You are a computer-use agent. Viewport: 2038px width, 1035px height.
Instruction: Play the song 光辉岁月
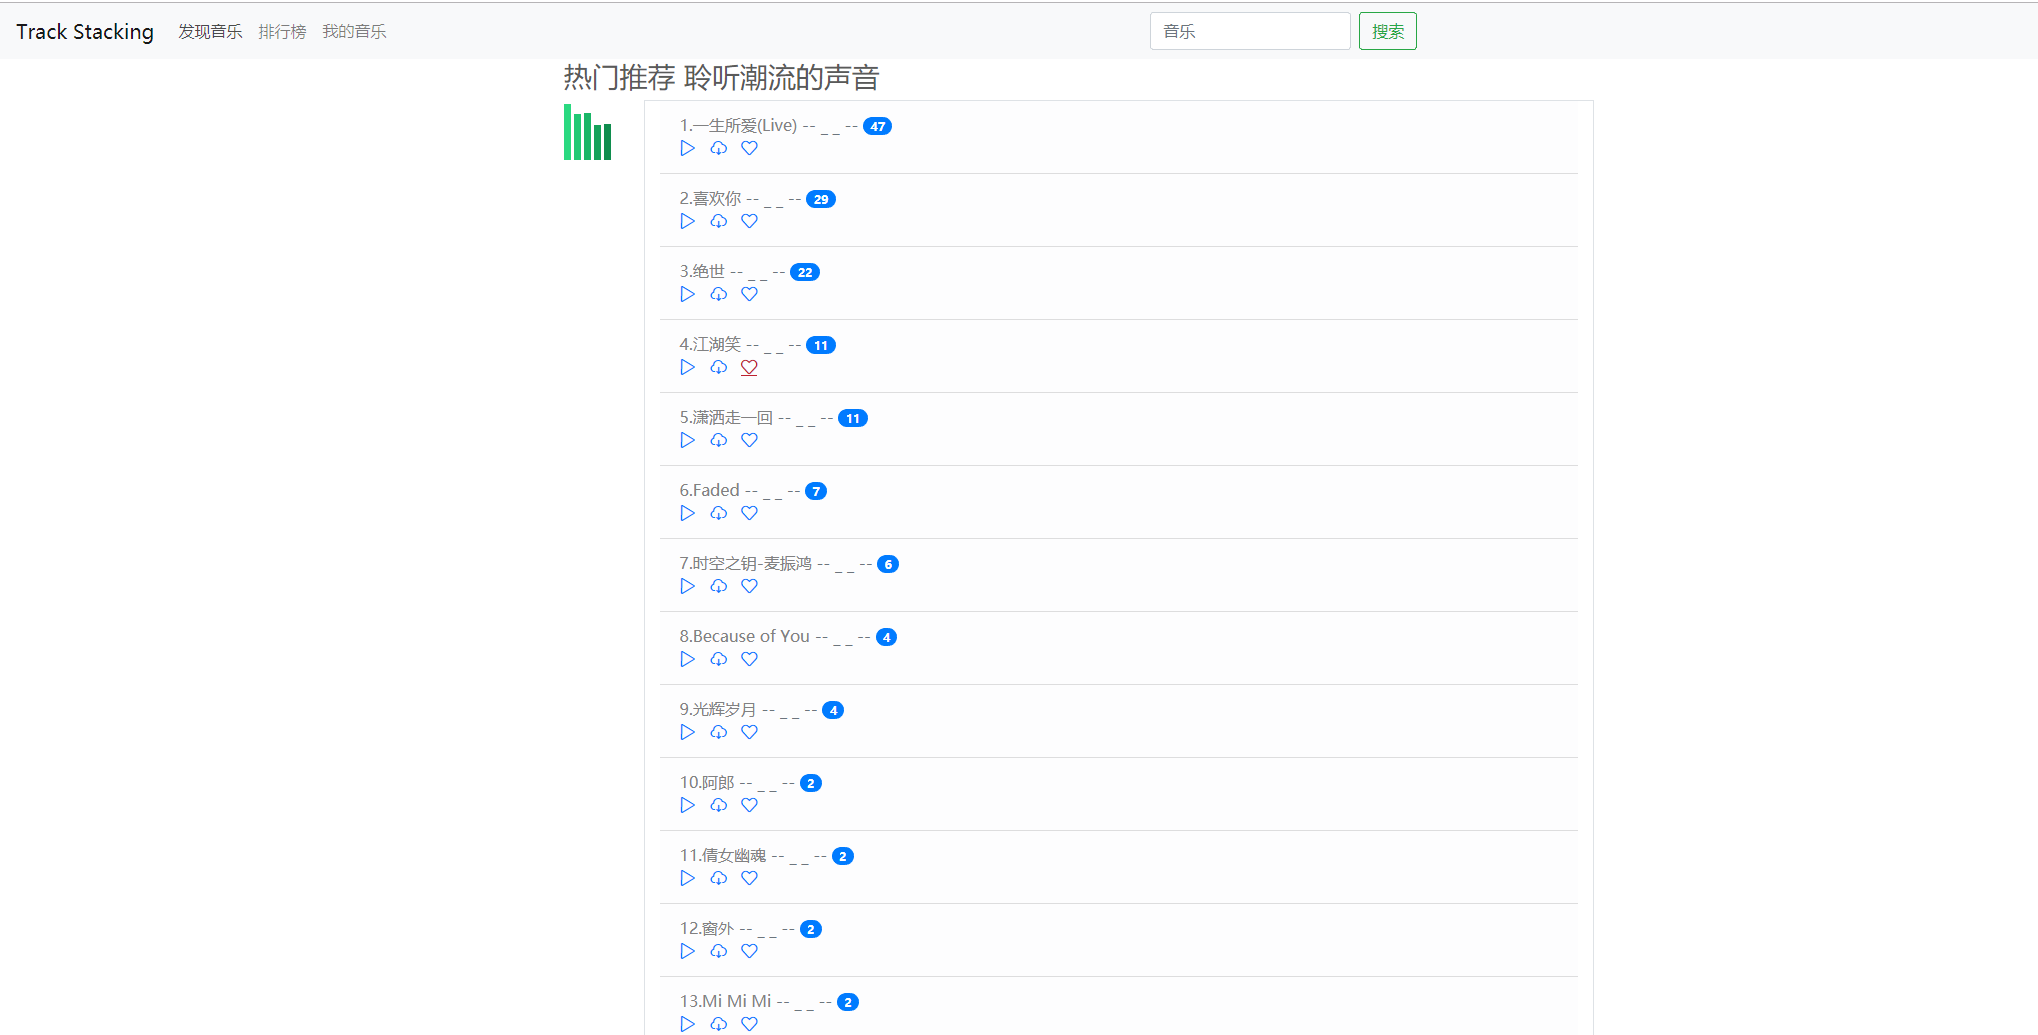687,732
